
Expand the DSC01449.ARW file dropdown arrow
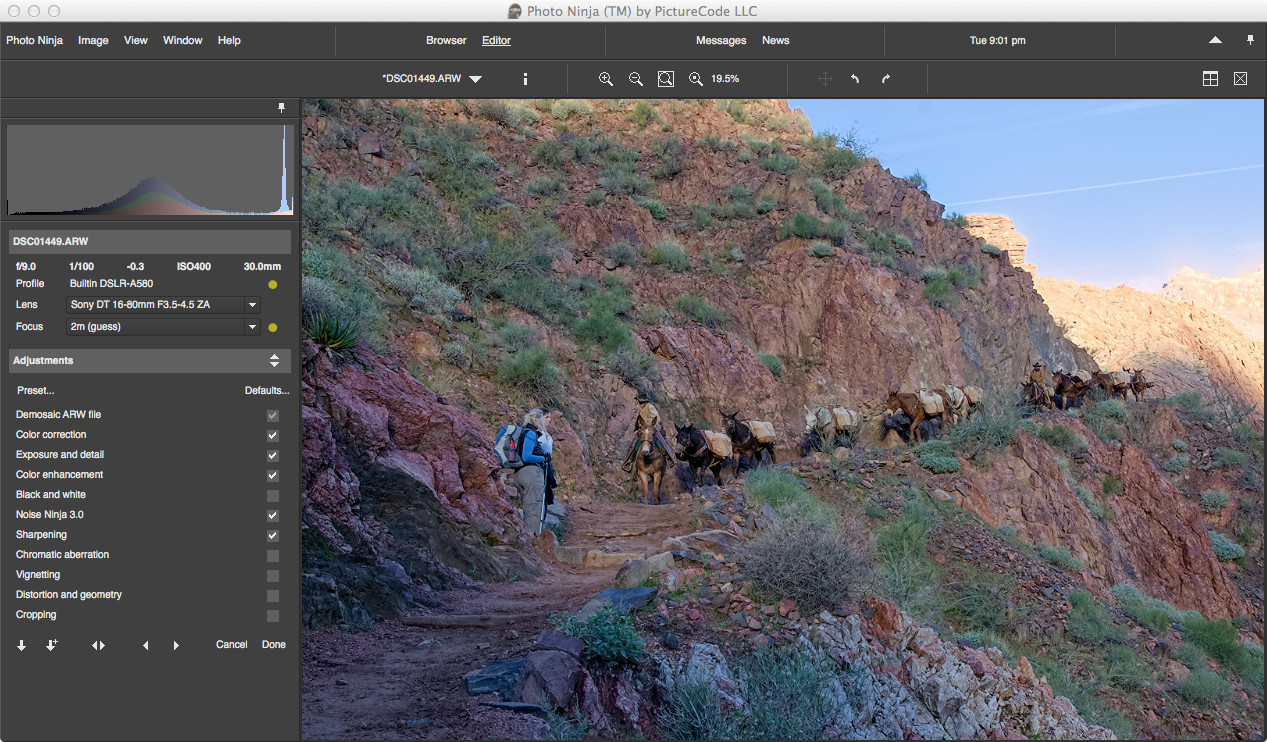coord(475,79)
